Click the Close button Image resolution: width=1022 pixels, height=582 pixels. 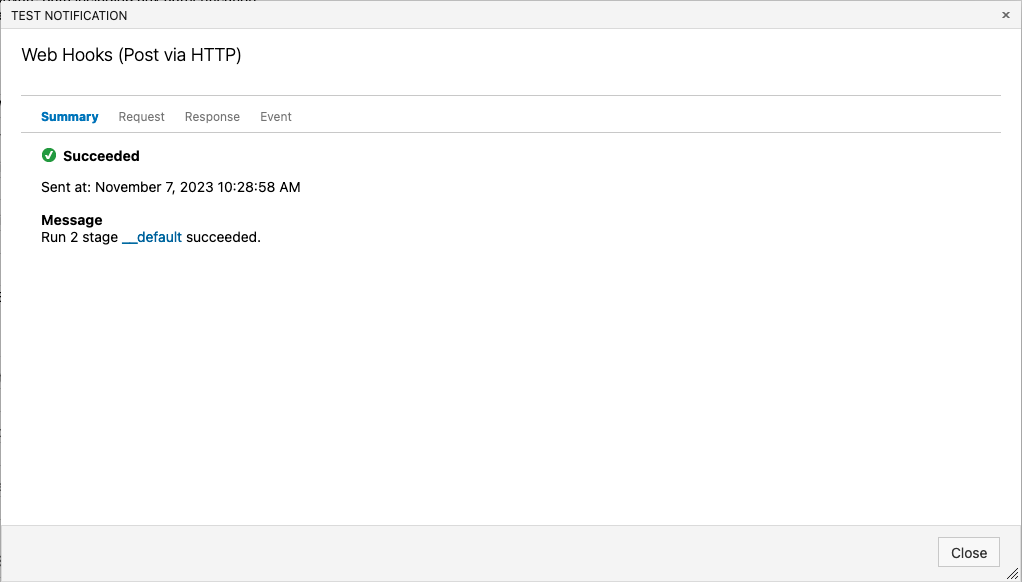coord(969,553)
